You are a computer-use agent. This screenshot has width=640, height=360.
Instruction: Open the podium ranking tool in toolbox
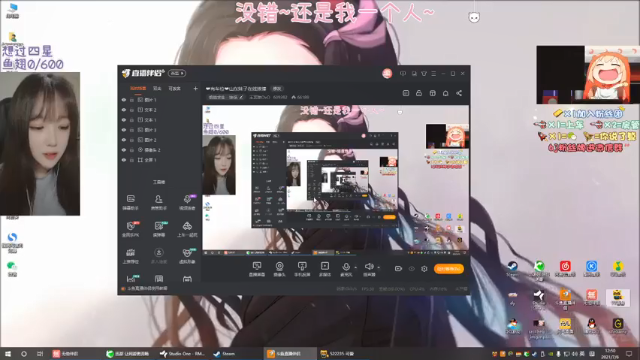click(x=131, y=256)
